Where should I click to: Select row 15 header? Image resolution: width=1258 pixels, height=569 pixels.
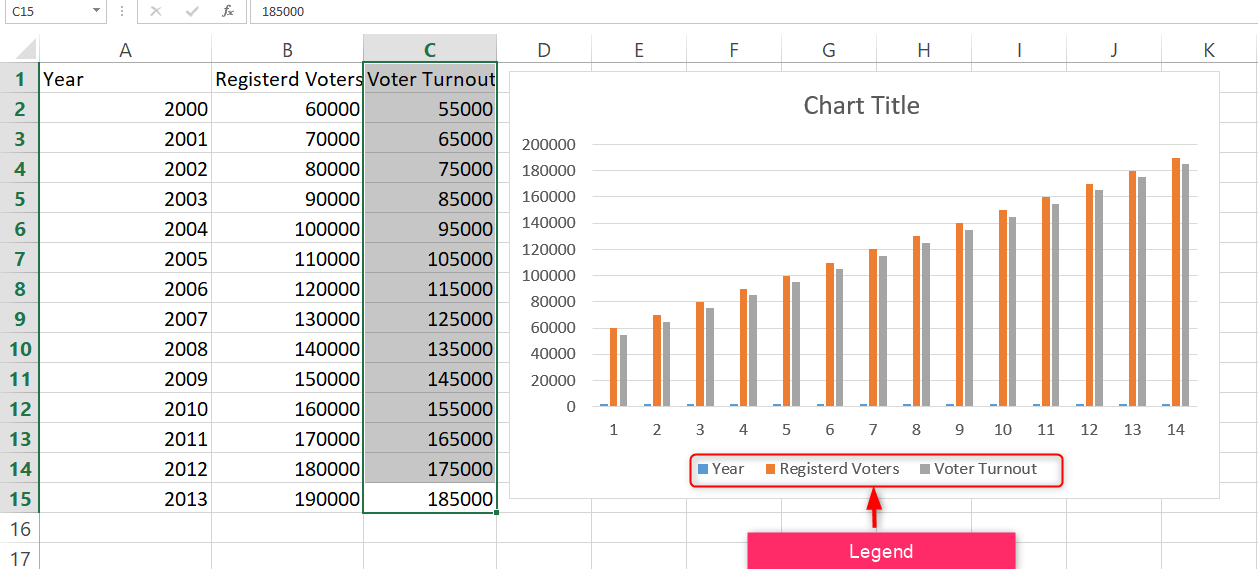(20, 498)
